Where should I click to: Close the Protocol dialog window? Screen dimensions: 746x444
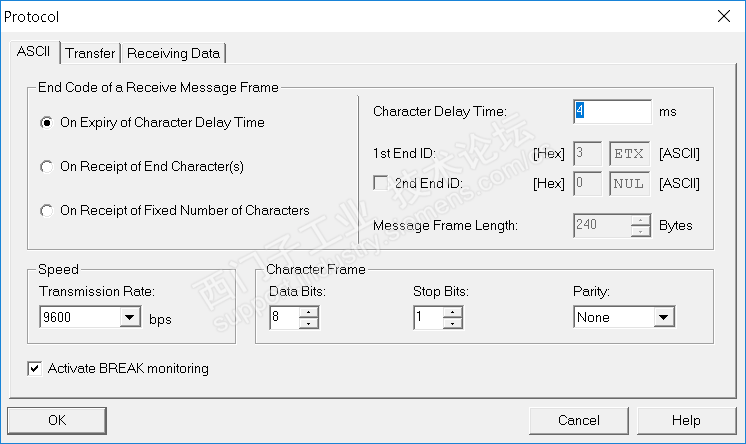click(x=724, y=16)
